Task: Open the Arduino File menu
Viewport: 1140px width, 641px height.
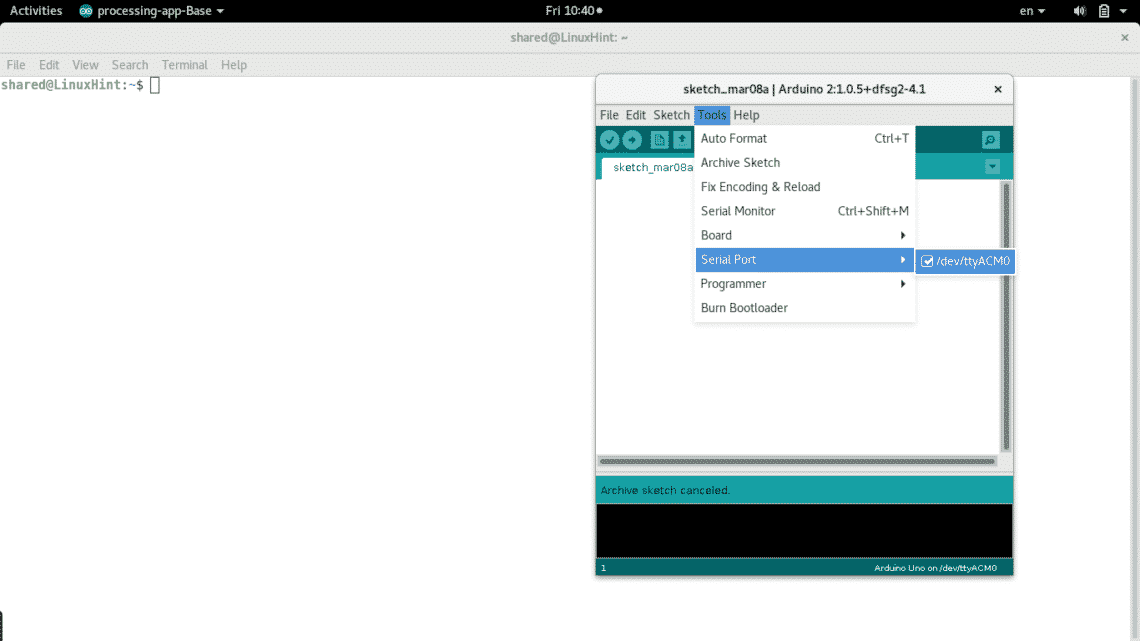Action: tap(609, 115)
